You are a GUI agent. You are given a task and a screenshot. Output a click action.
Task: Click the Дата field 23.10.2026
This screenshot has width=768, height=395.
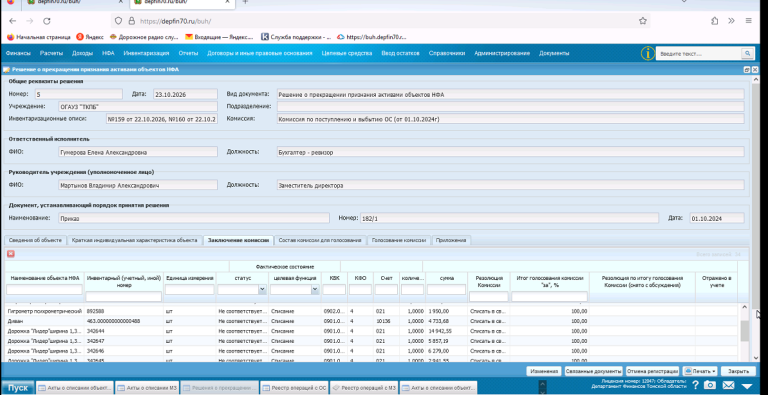click(185, 94)
